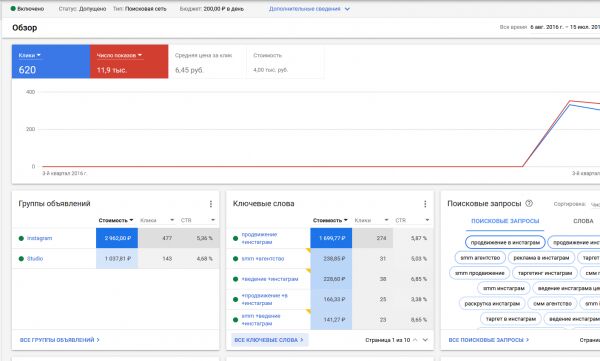Open the Число показов metric dropdown on red tile

[119, 56]
